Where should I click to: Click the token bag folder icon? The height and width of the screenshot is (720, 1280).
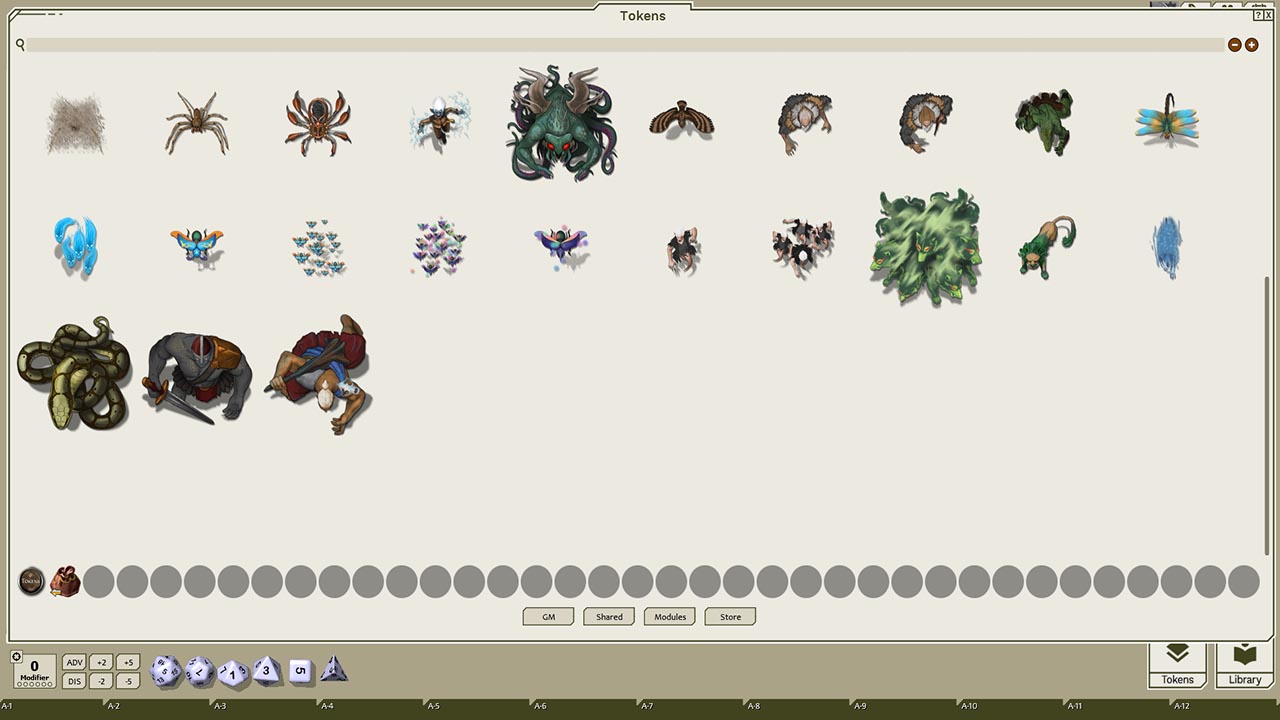pos(65,581)
